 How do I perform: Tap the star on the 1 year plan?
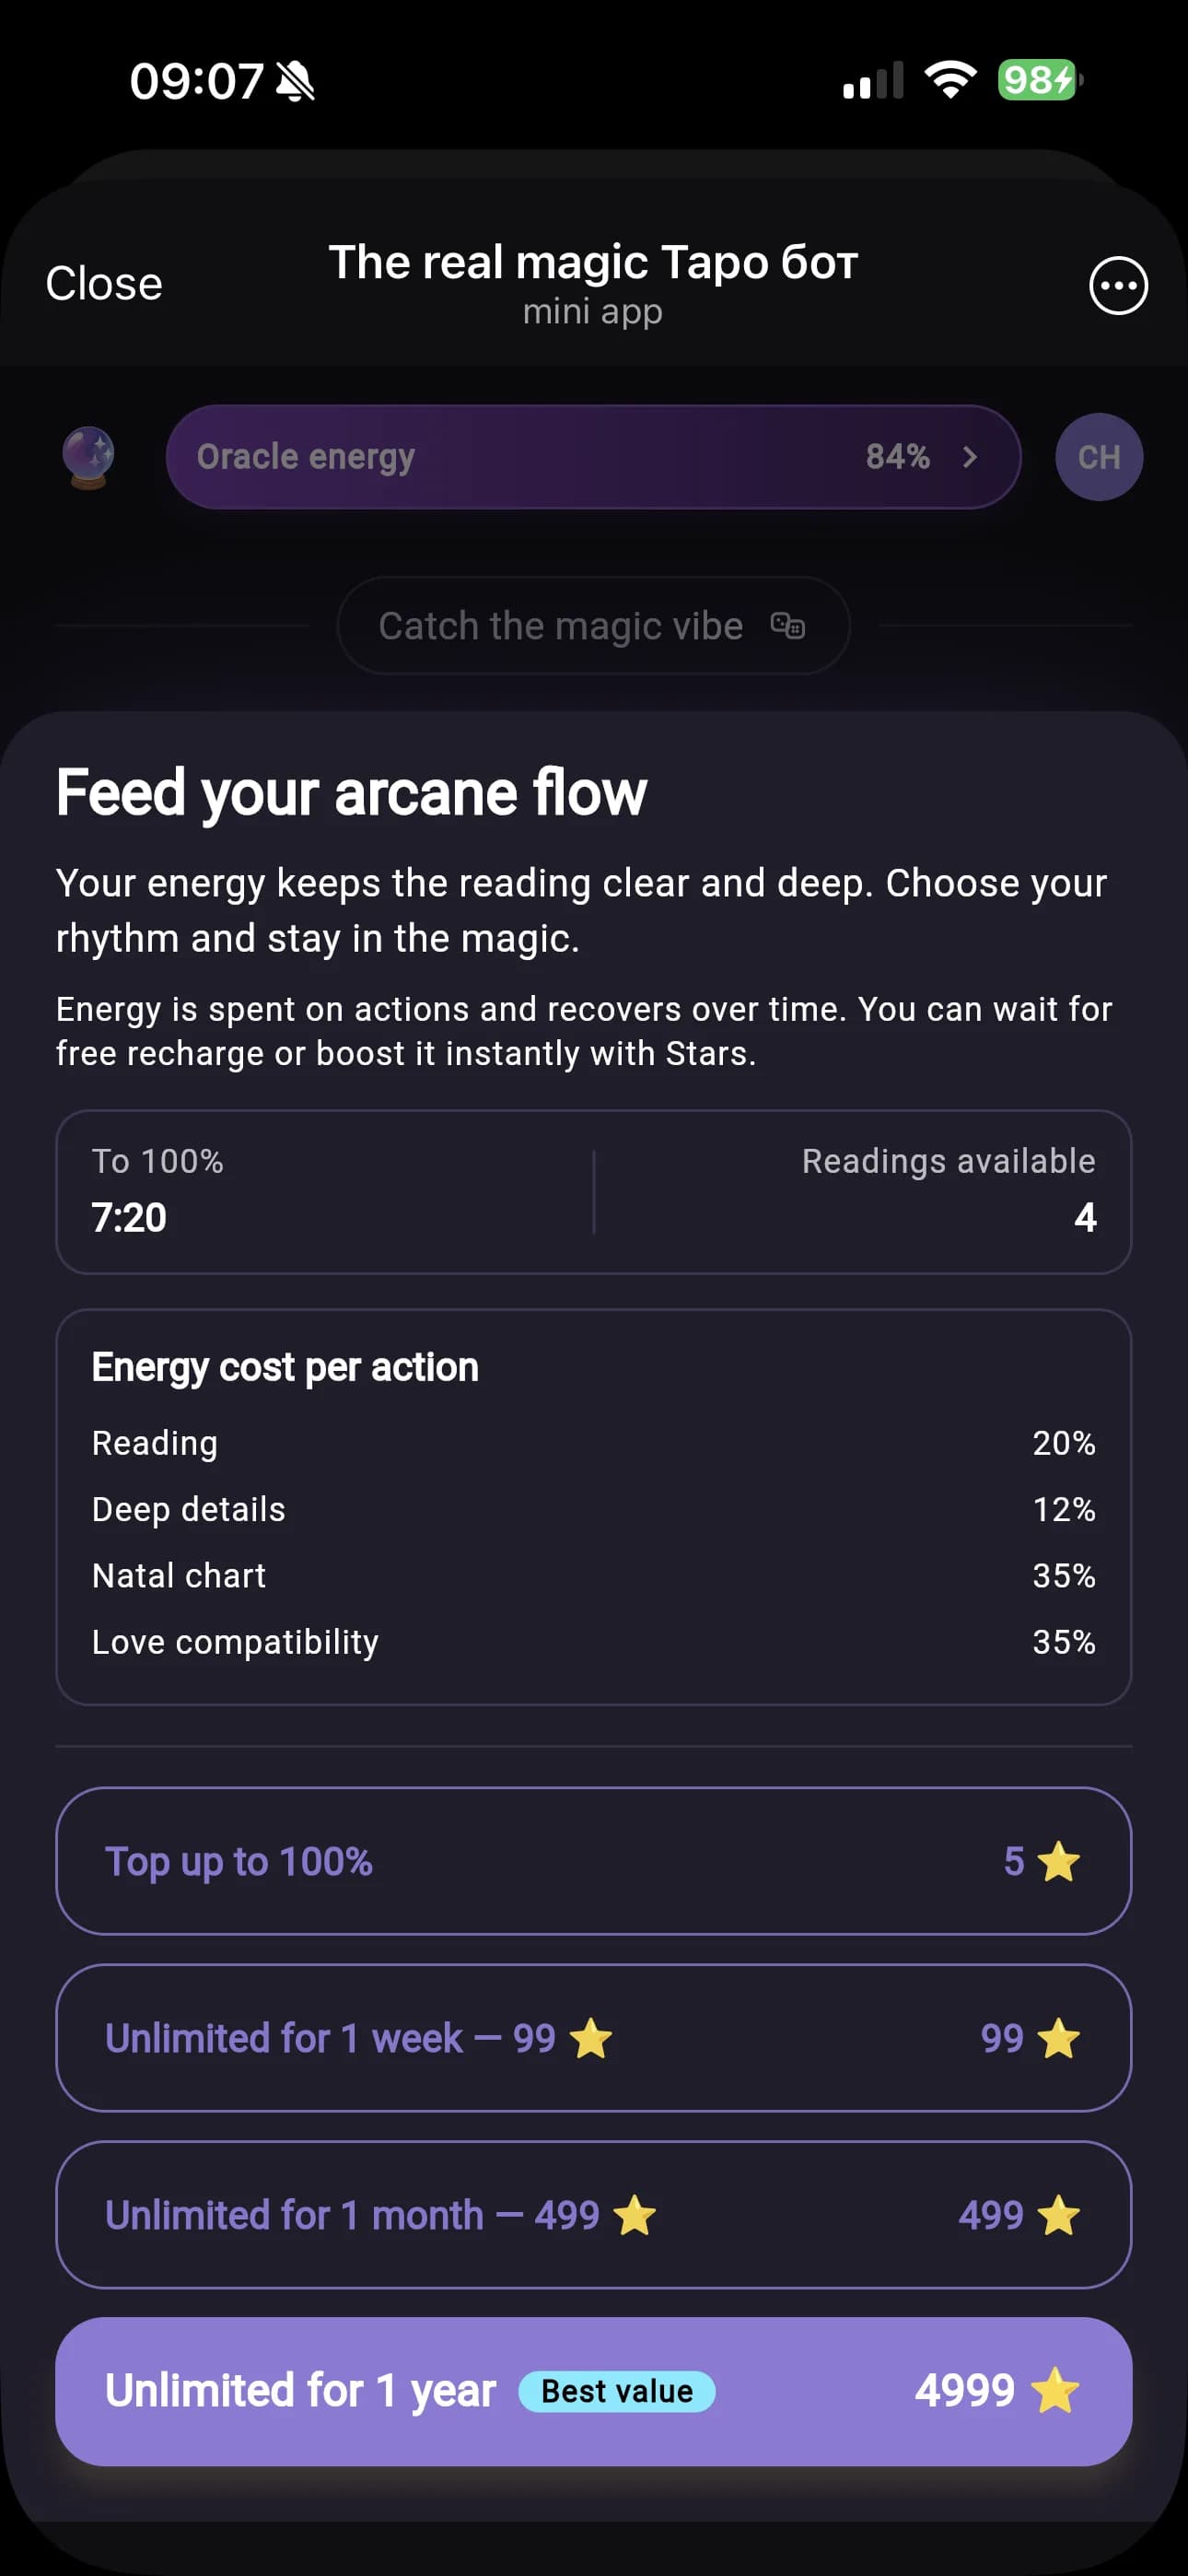pos(1055,2390)
